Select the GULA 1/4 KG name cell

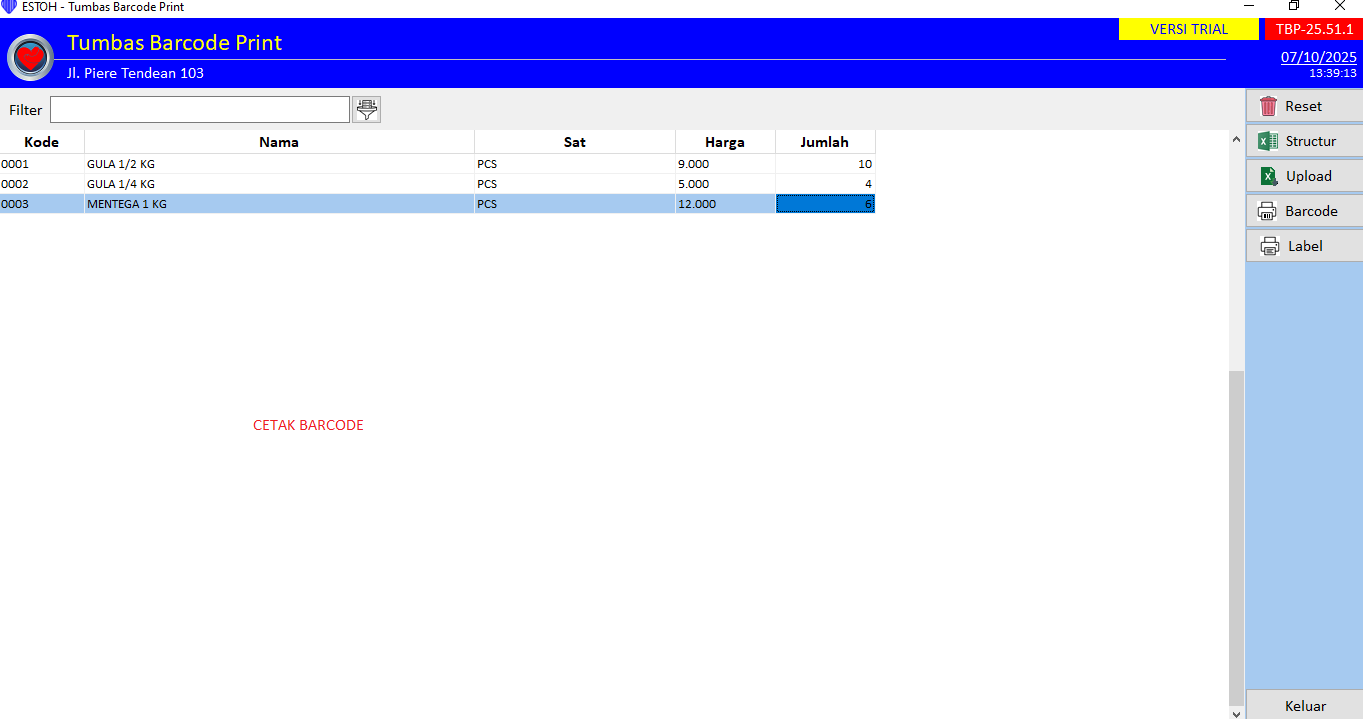pos(279,184)
